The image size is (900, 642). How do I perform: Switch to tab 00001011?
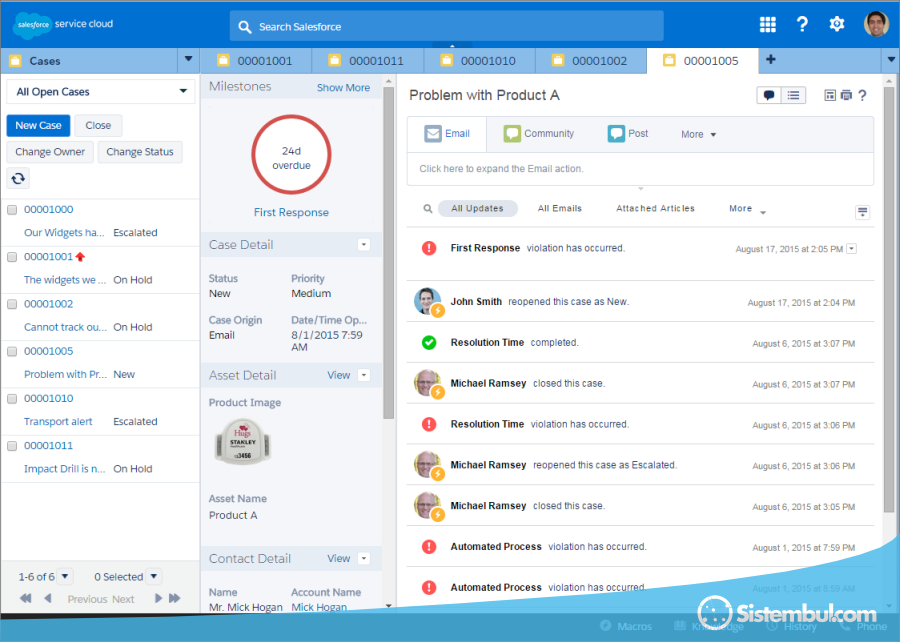click(x=367, y=61)
